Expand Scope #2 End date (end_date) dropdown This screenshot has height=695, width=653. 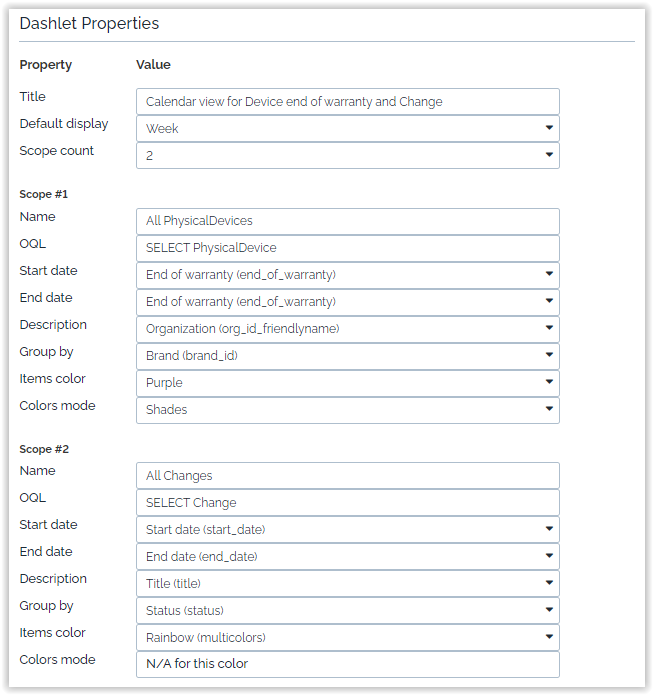pos(347,556)
